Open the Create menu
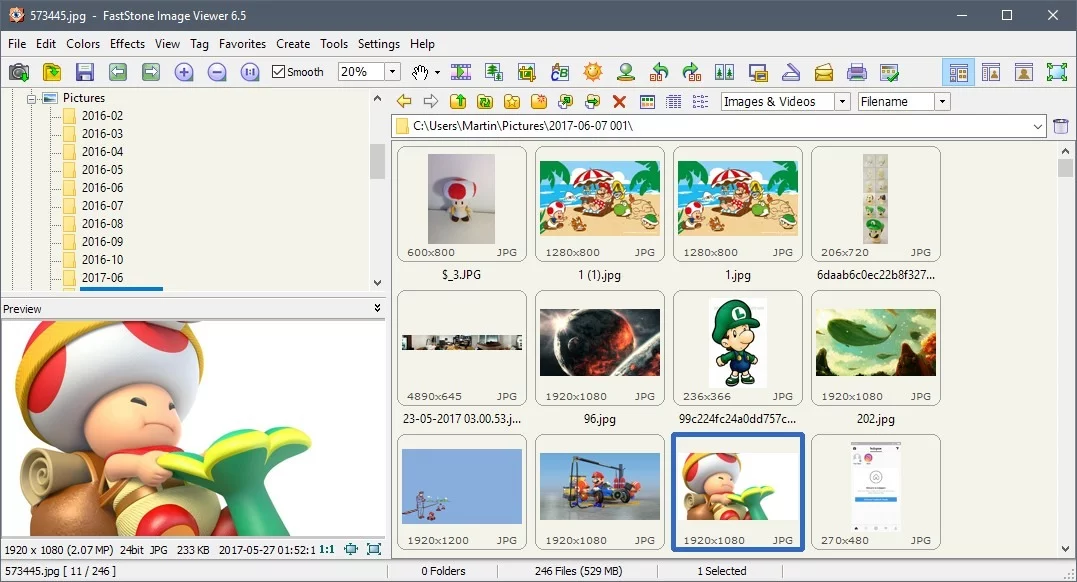 tap(293, 44)
